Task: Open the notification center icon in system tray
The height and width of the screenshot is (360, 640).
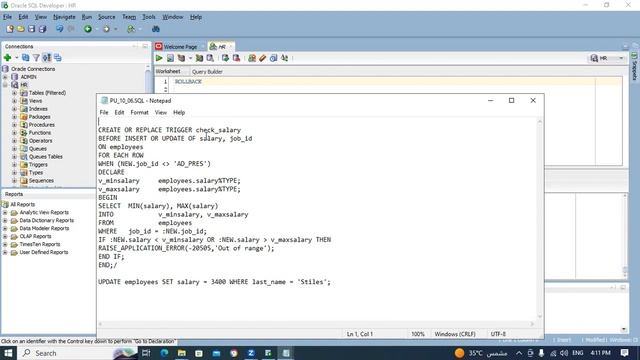Action: click(624, 353)
